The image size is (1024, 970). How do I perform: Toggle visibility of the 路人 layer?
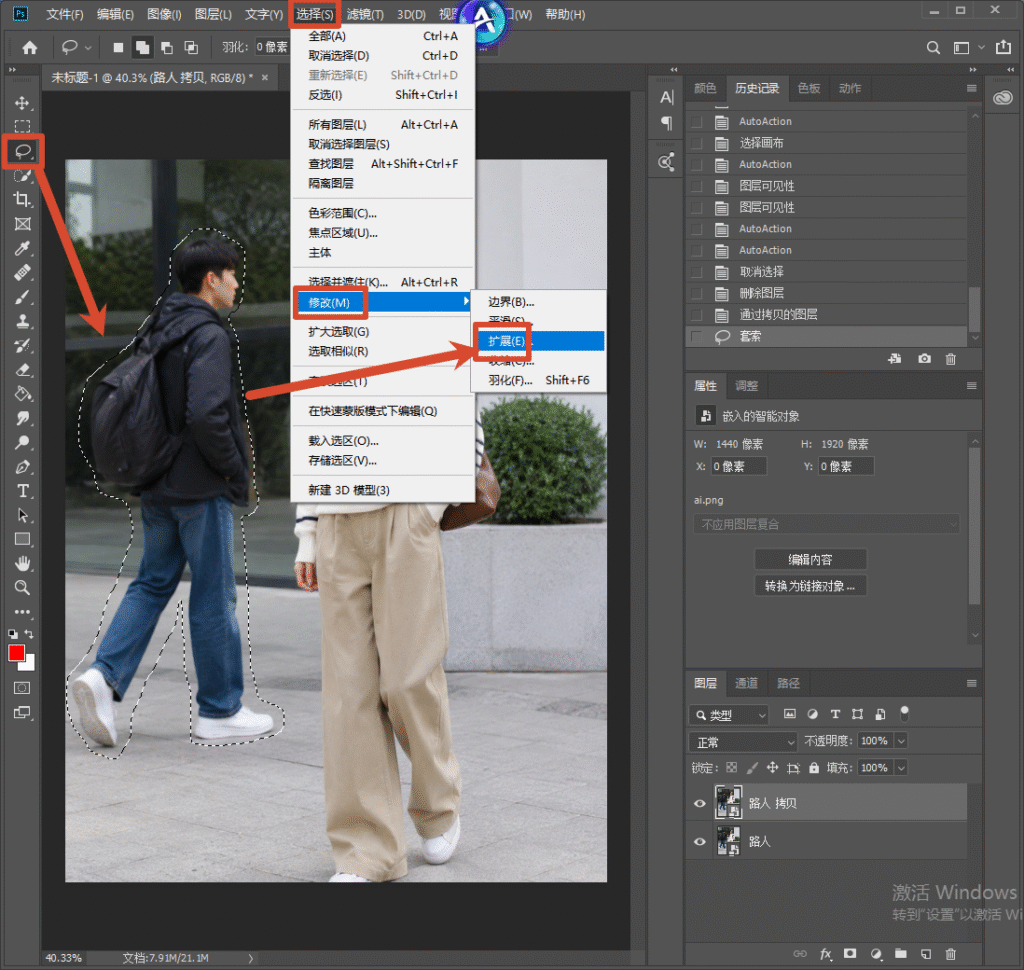[699, 841]
